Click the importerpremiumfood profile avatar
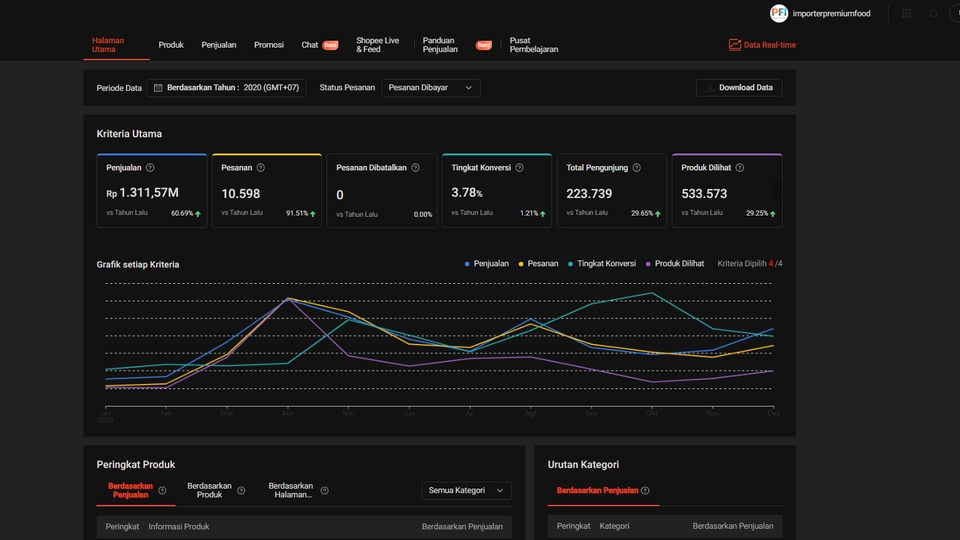960x540 pixels. coord(779,13)
